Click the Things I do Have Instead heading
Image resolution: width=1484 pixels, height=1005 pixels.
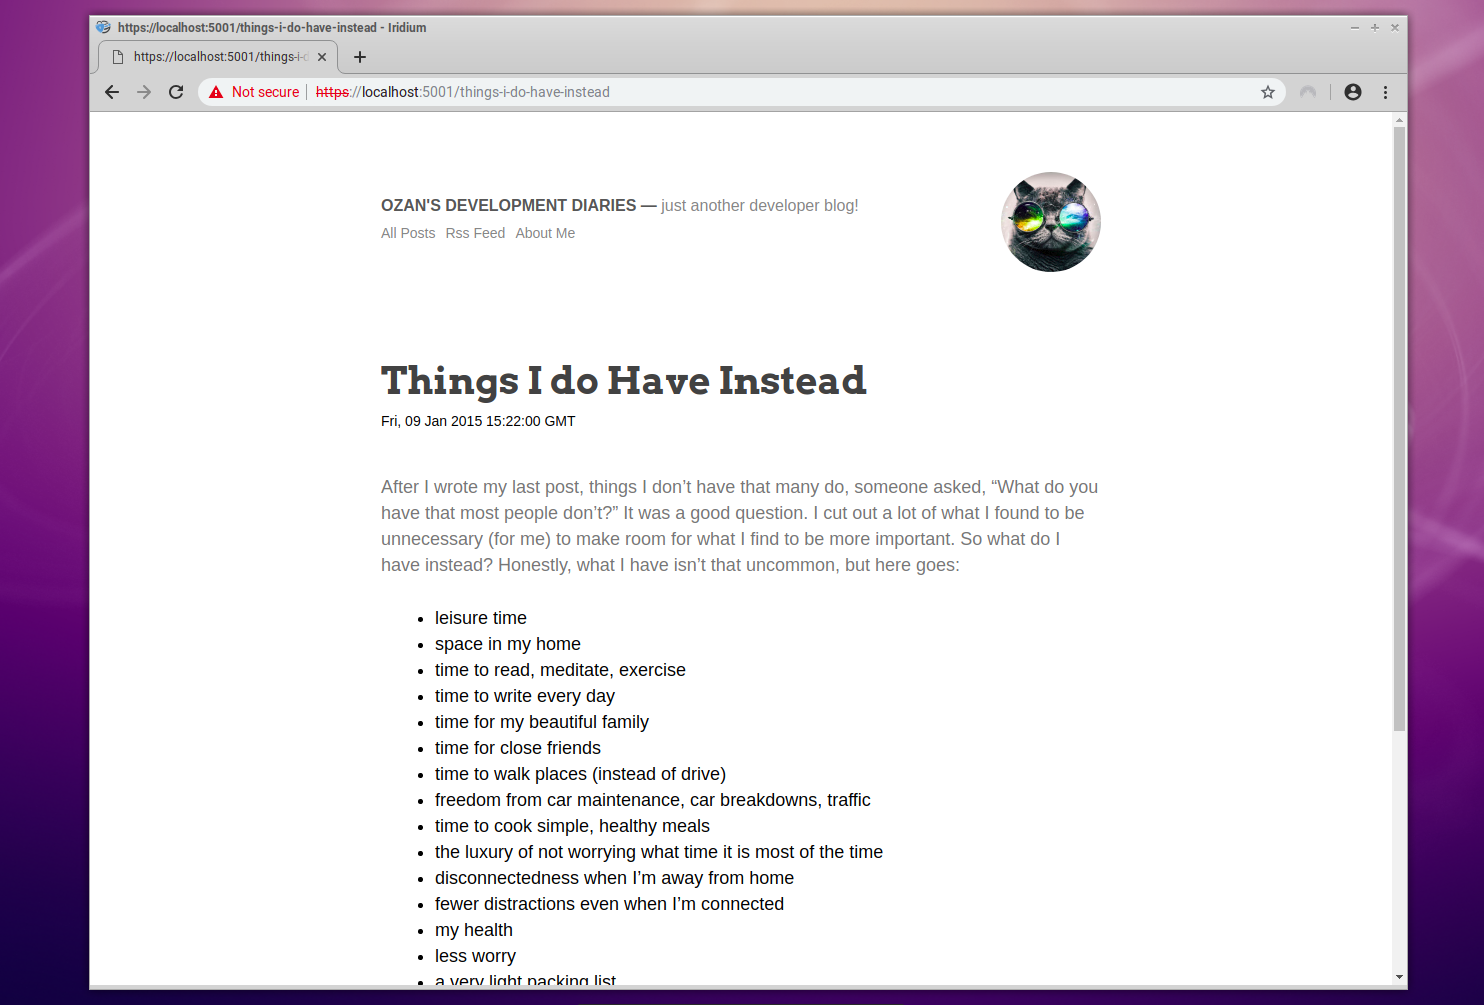click(x=623, y=381)
